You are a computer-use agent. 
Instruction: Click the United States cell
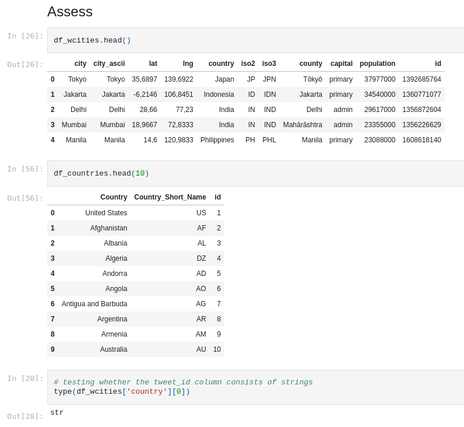pyautogui.click(x=106, y=213)
